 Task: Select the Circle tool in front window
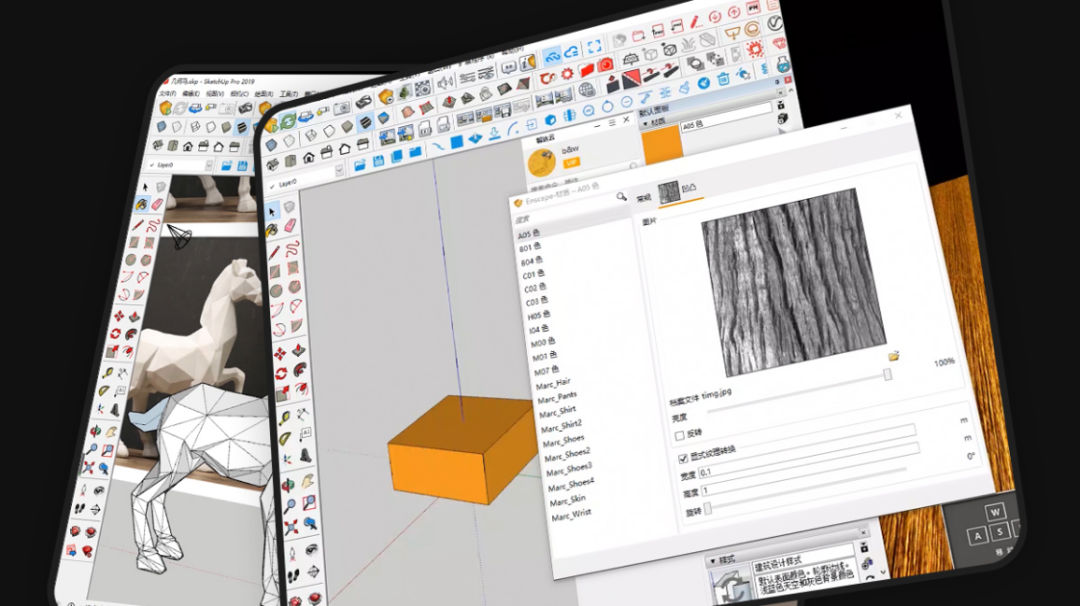pos(277,291)
